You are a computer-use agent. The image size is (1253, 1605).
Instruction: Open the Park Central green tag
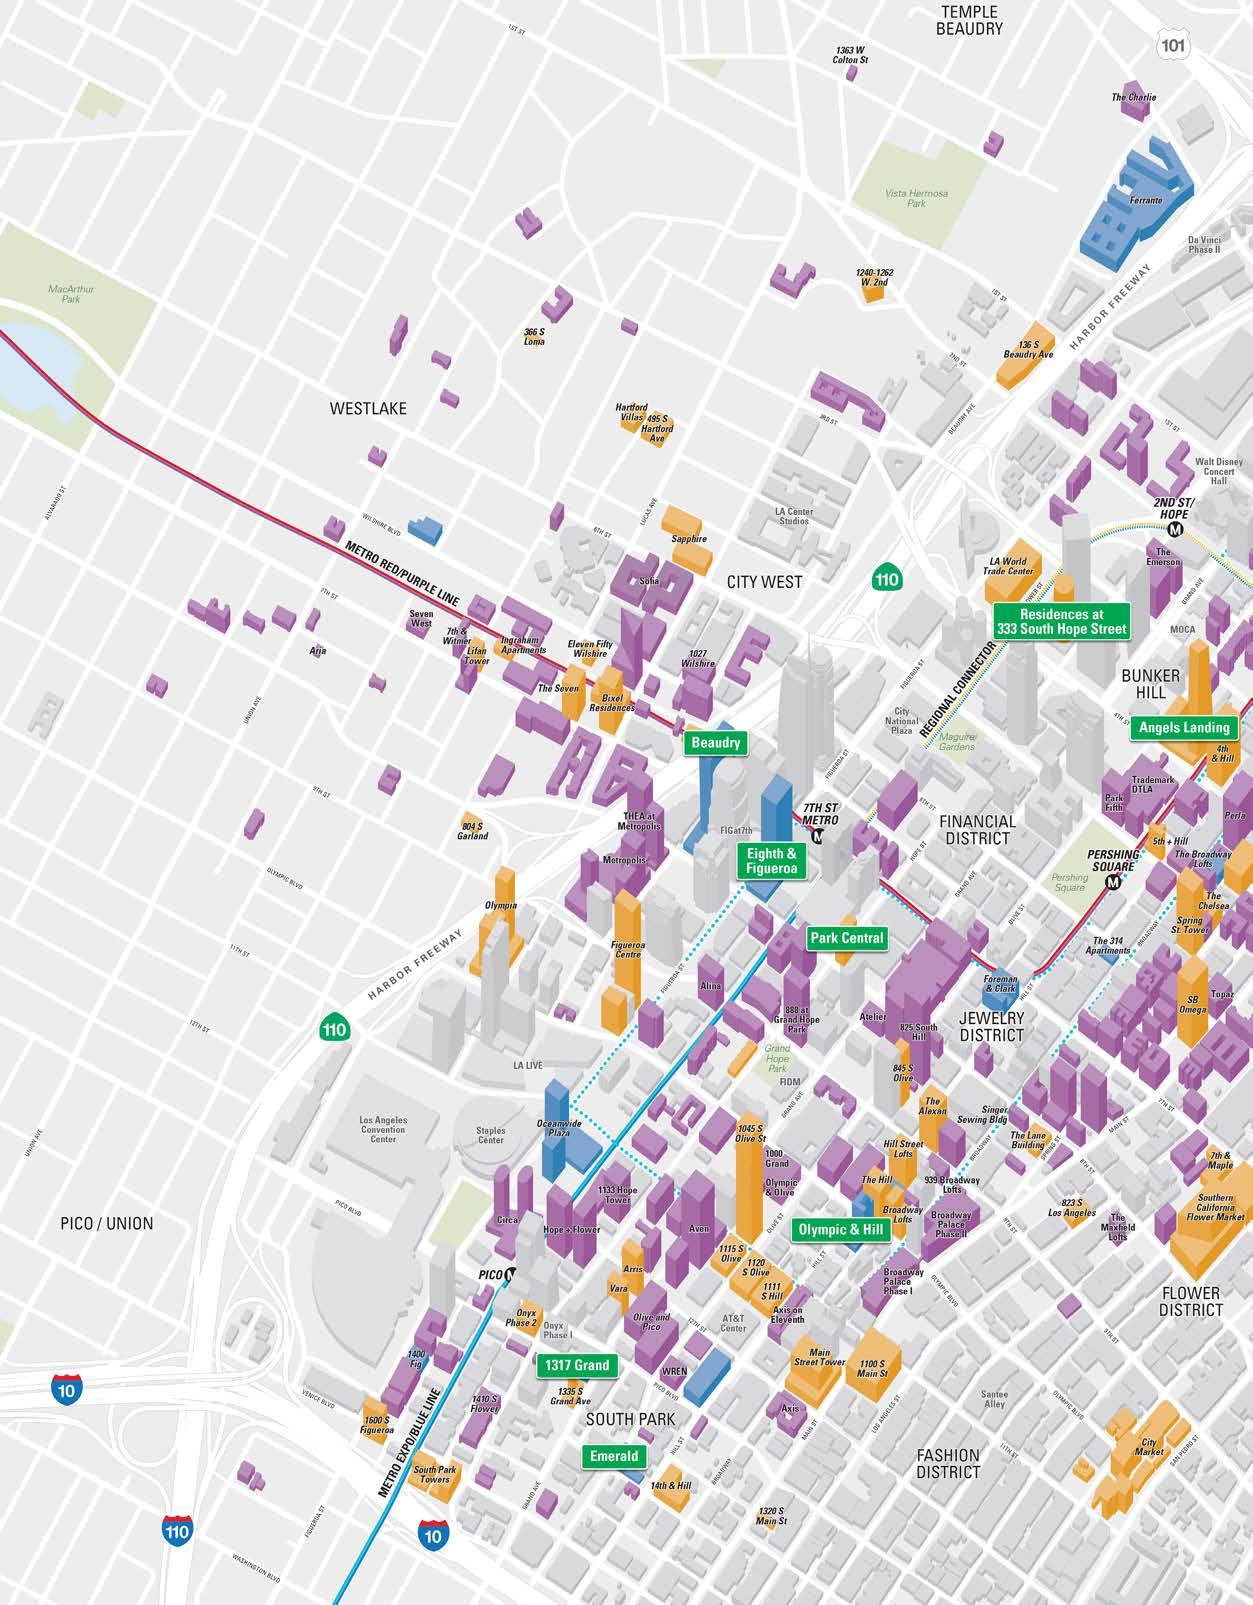click(x=847, y=938)
